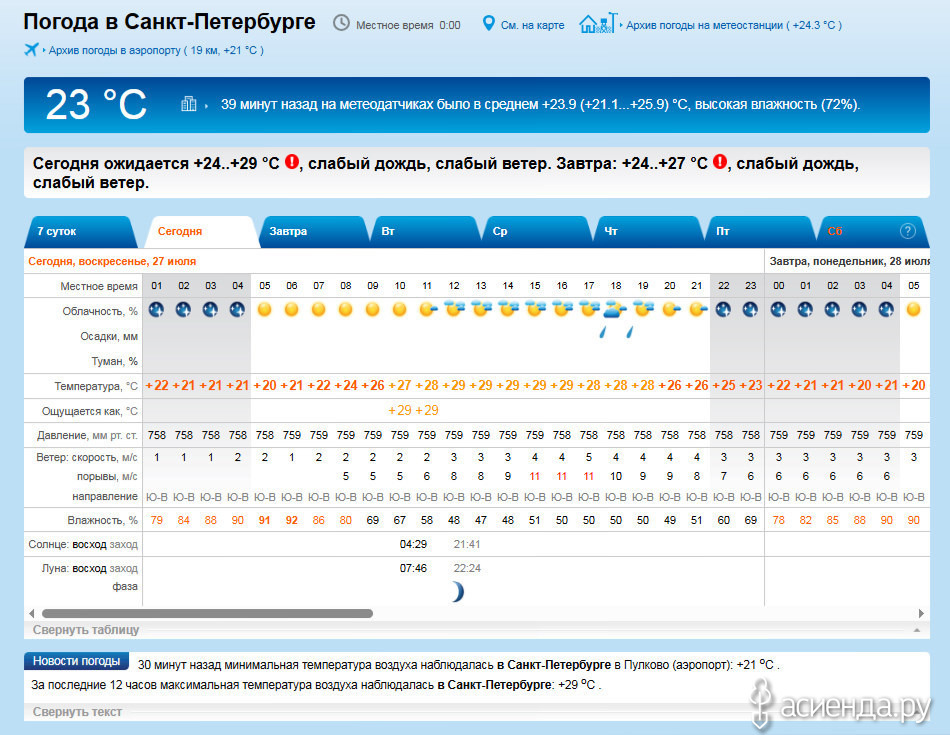The width and height of the screenshot is (950, 735).
Task: Open the '7 суток' forecast tab
Action: [81, 231]
